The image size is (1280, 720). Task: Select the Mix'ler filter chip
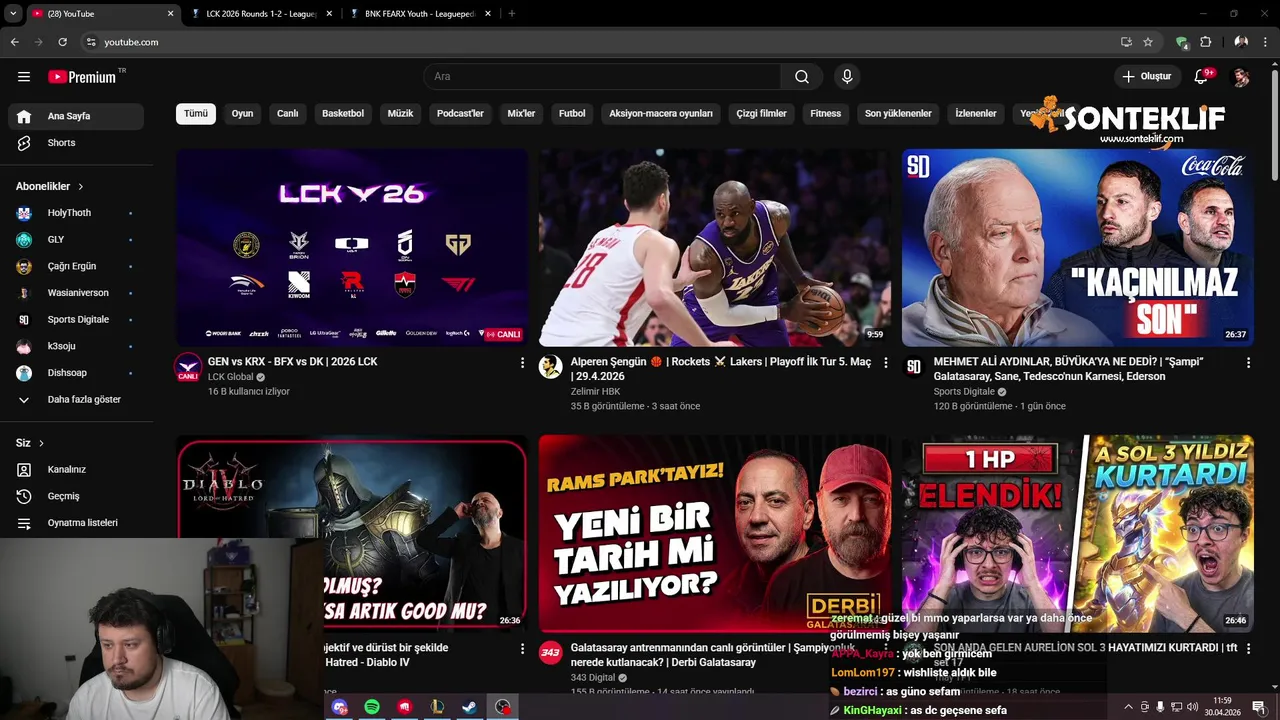[x=521, y=114]
